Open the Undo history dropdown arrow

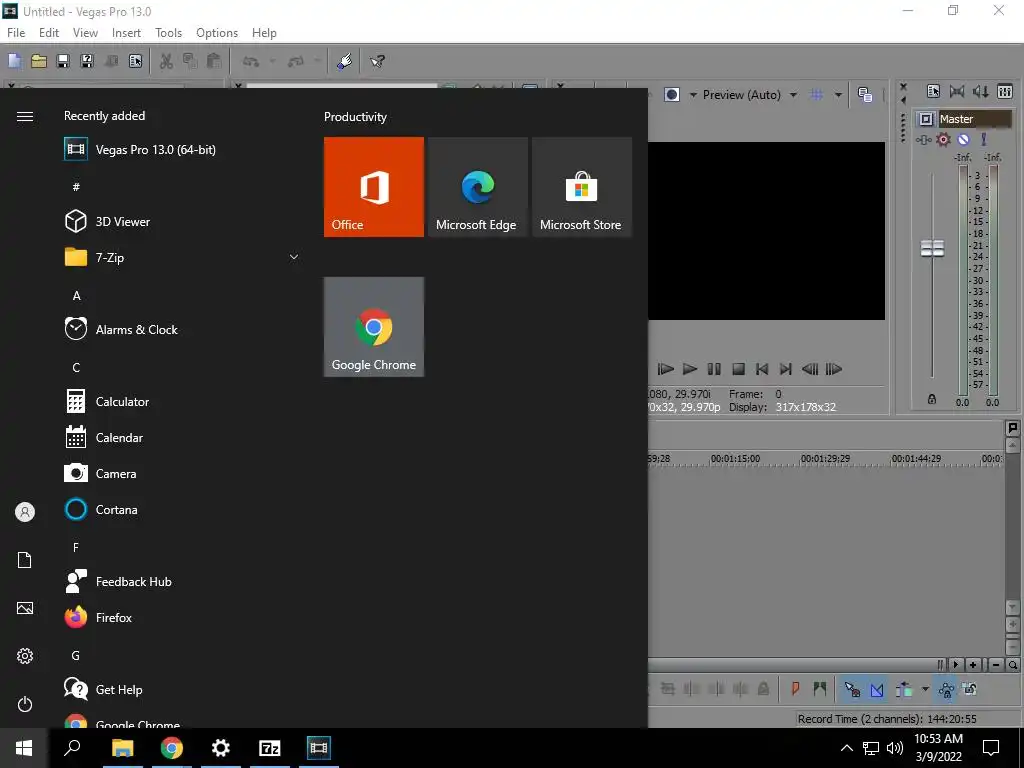tap(272, 61)
